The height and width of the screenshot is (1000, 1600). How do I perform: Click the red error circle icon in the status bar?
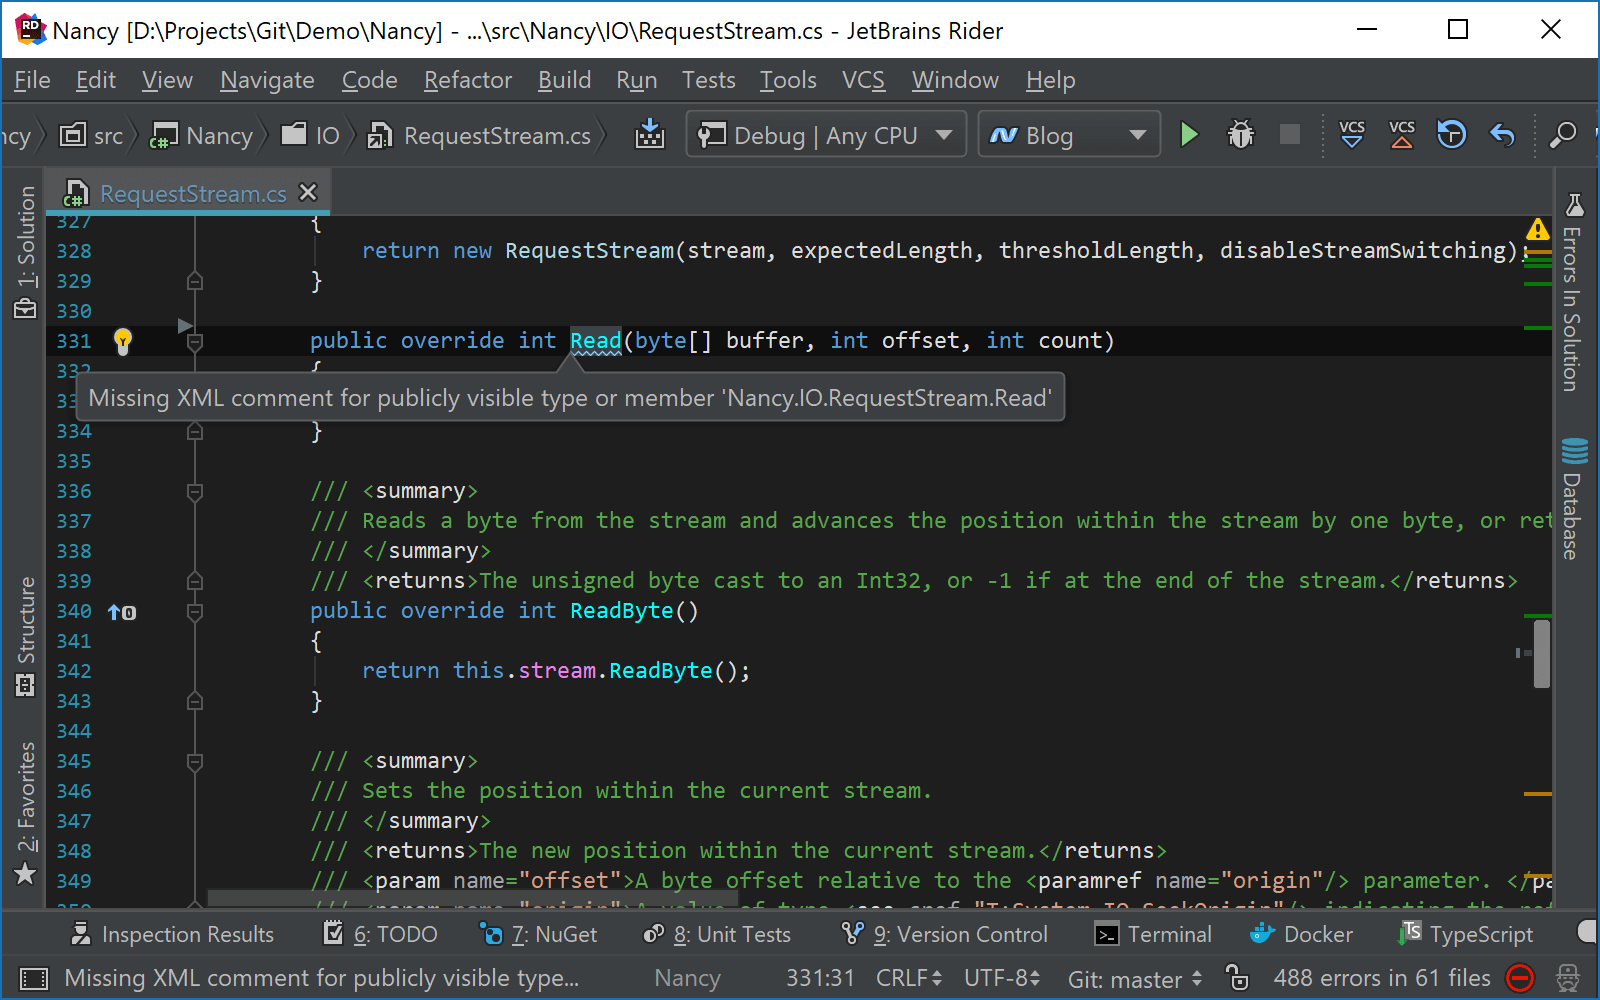pyautogui.click(x=1520, y=978)
